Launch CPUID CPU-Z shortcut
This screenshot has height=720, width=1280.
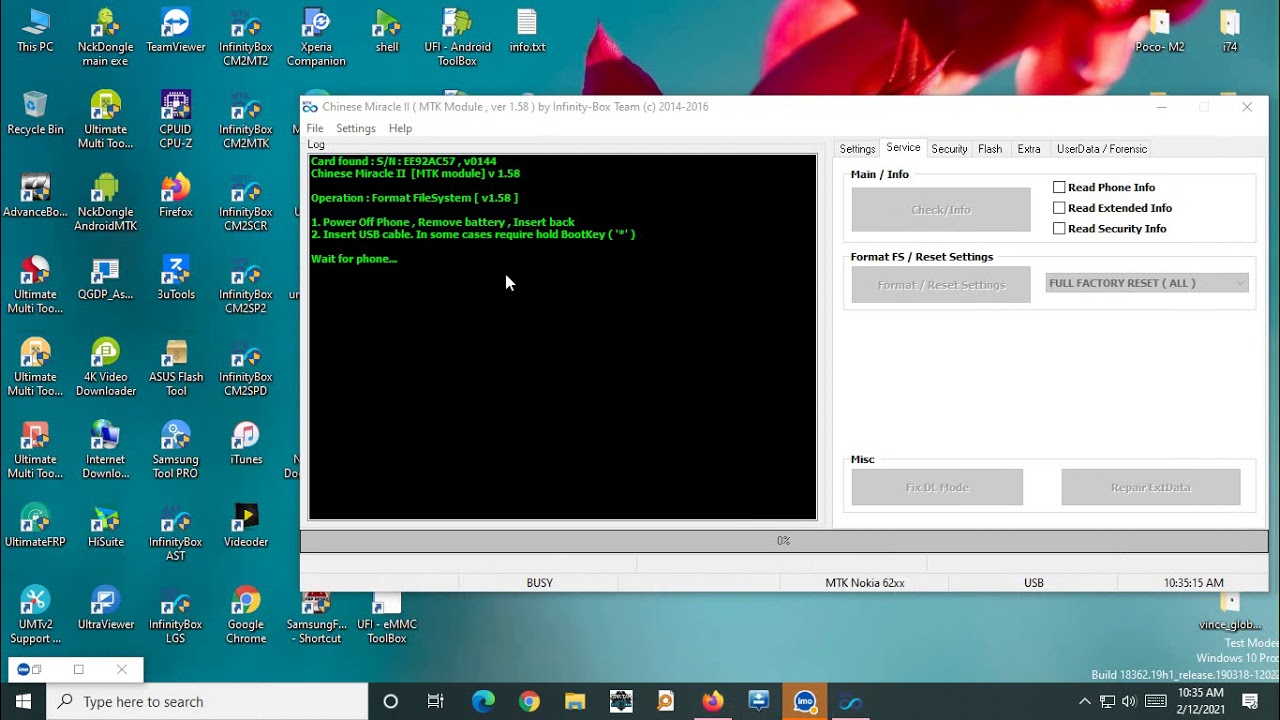coord(176,120)
